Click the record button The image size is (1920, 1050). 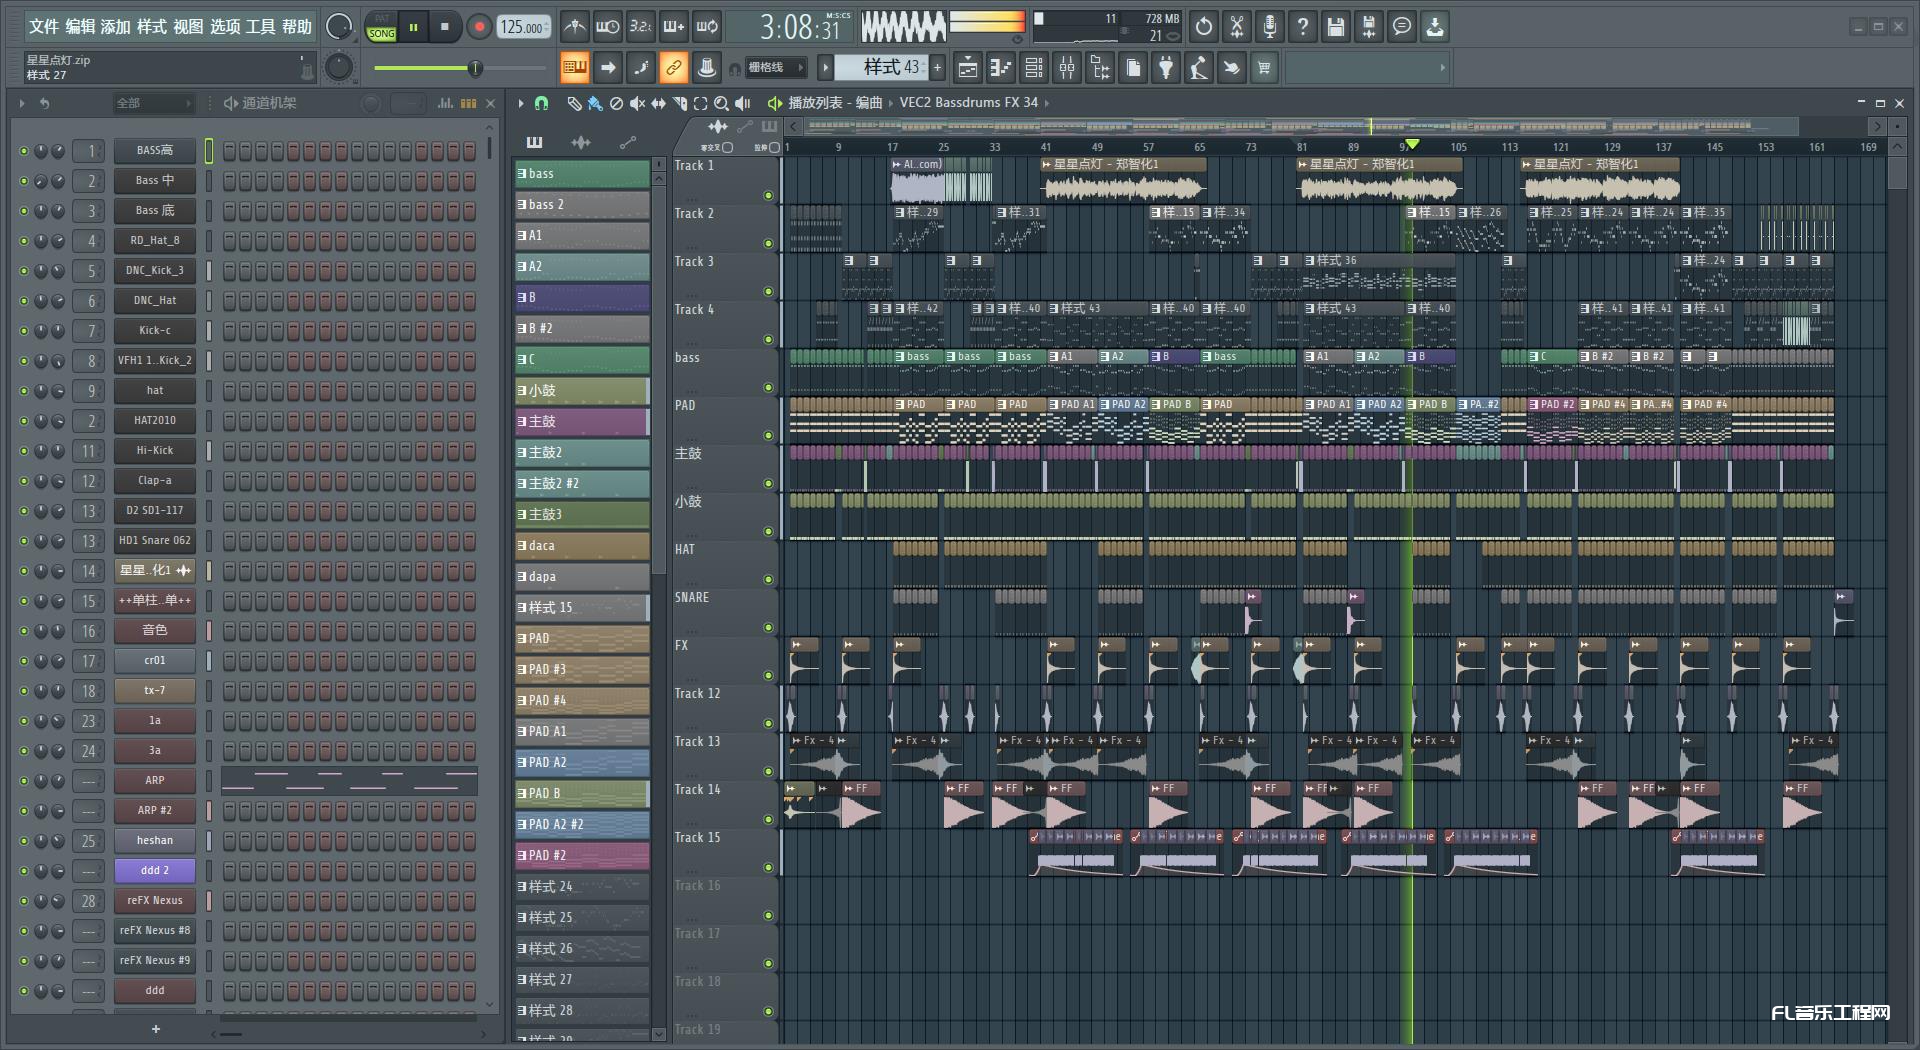(479, 27)
